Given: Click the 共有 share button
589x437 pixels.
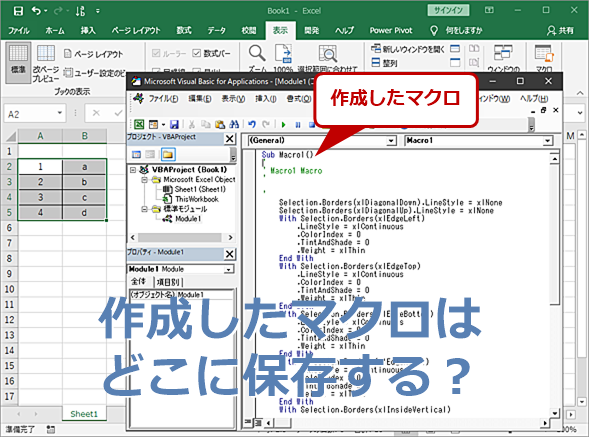Looking at the screenshot, I should (x=560, y=30).
